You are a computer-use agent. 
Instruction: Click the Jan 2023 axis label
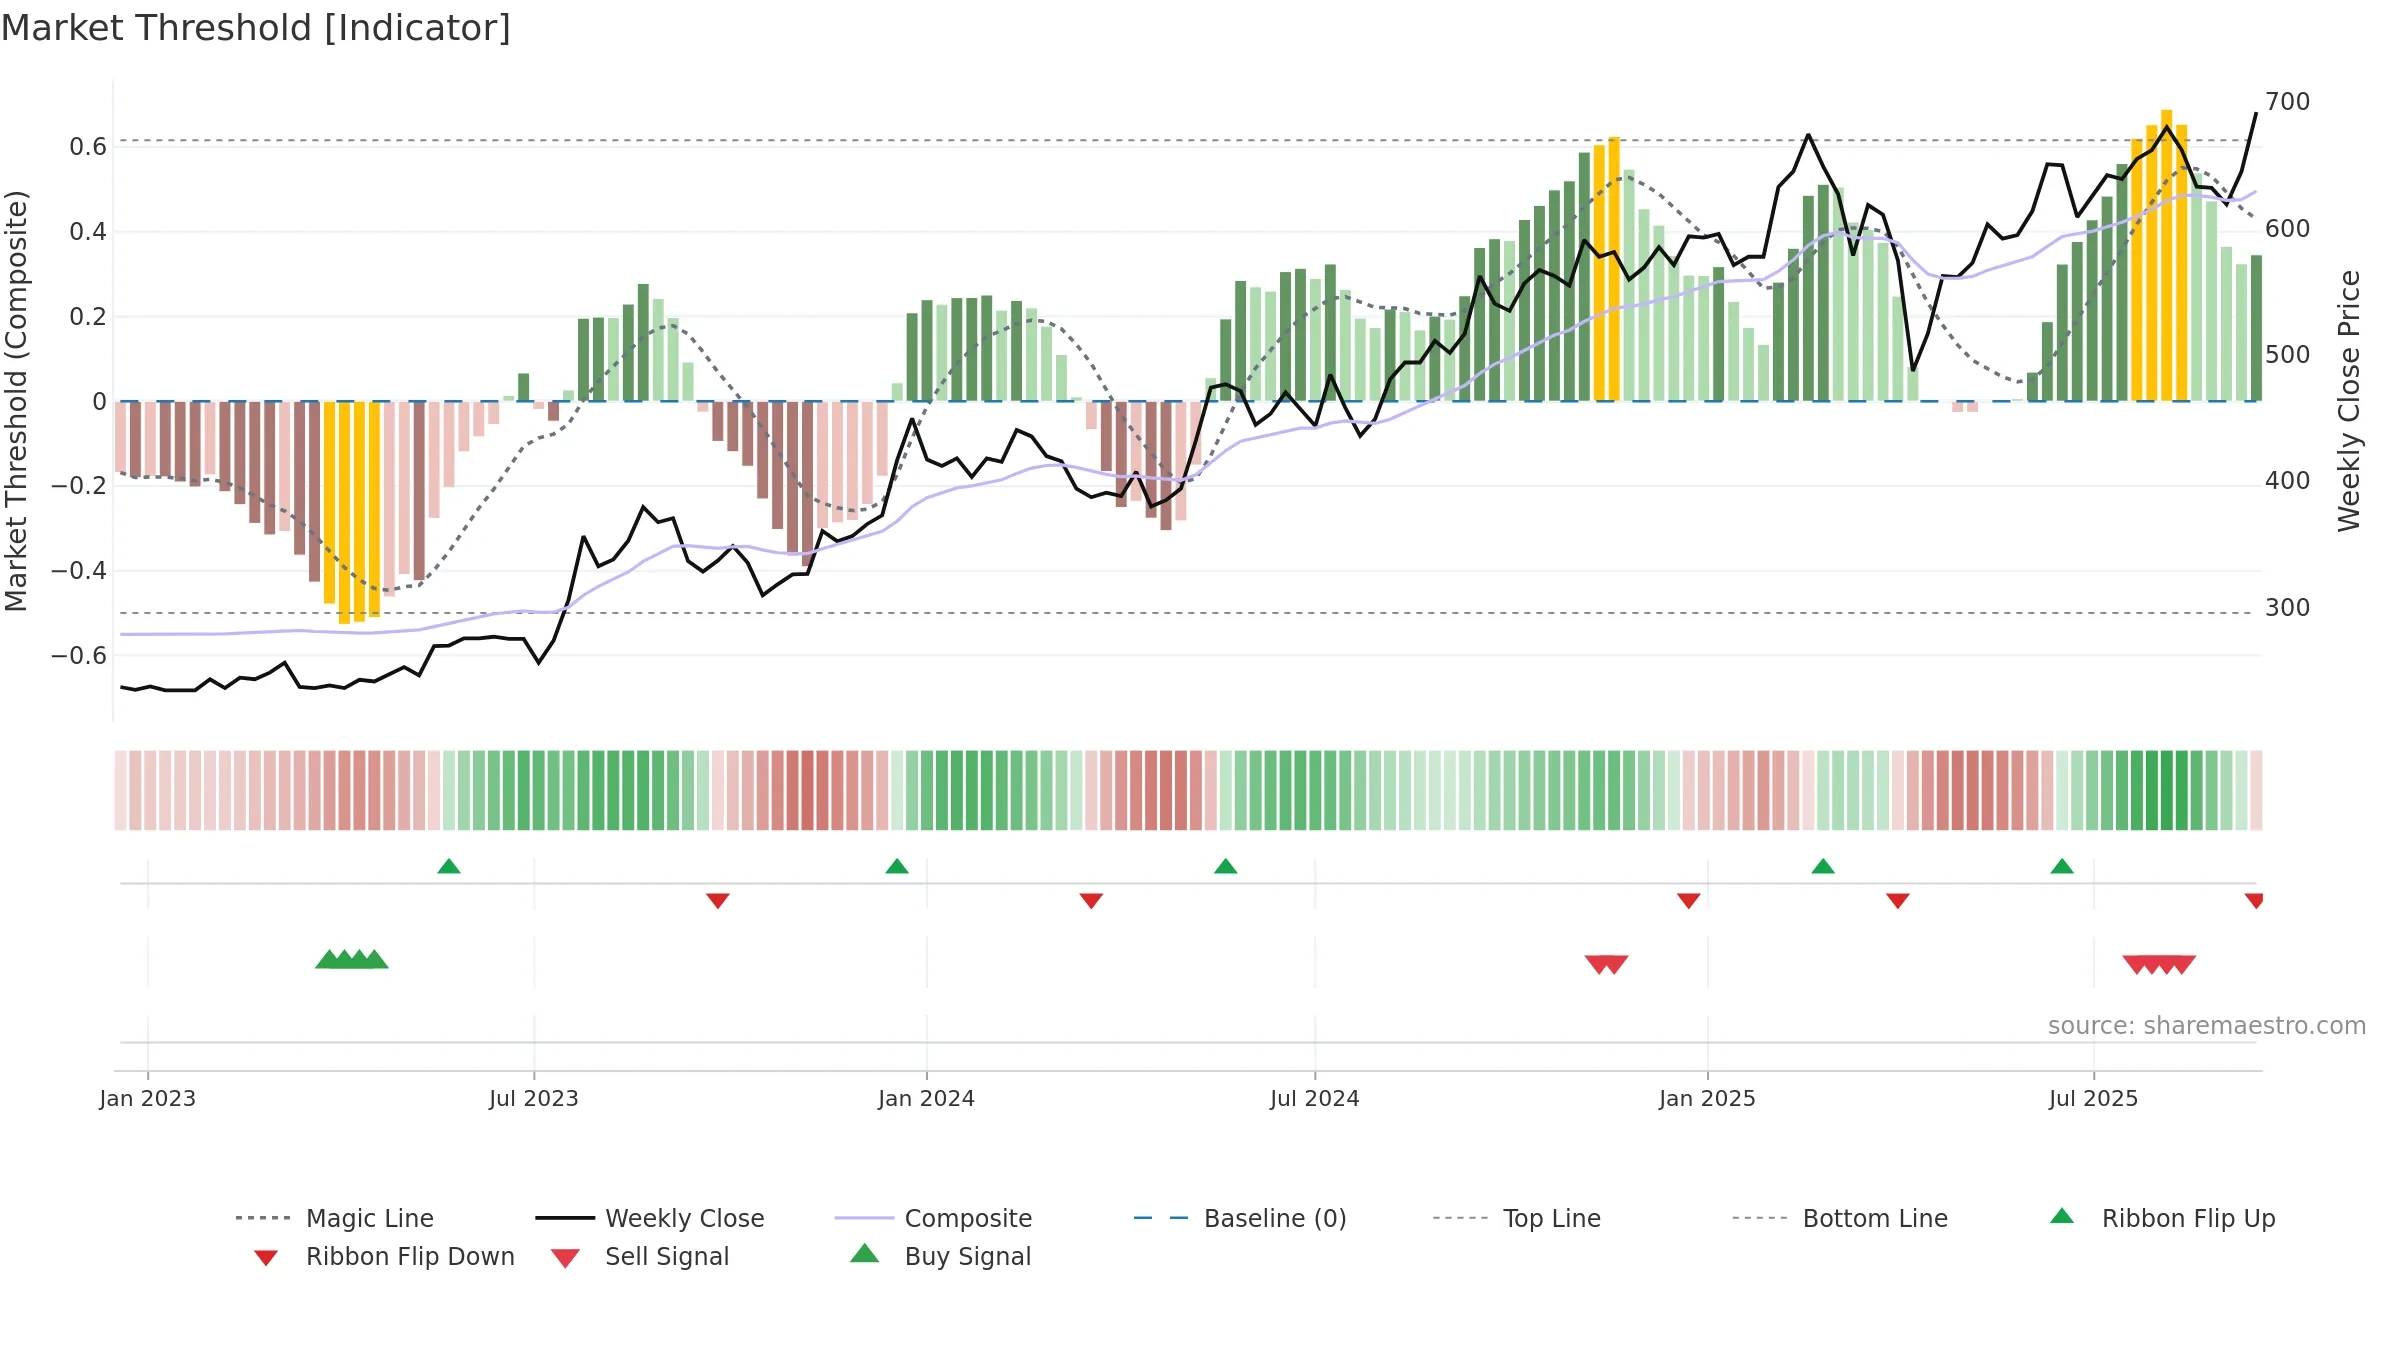coord(148,1098)
